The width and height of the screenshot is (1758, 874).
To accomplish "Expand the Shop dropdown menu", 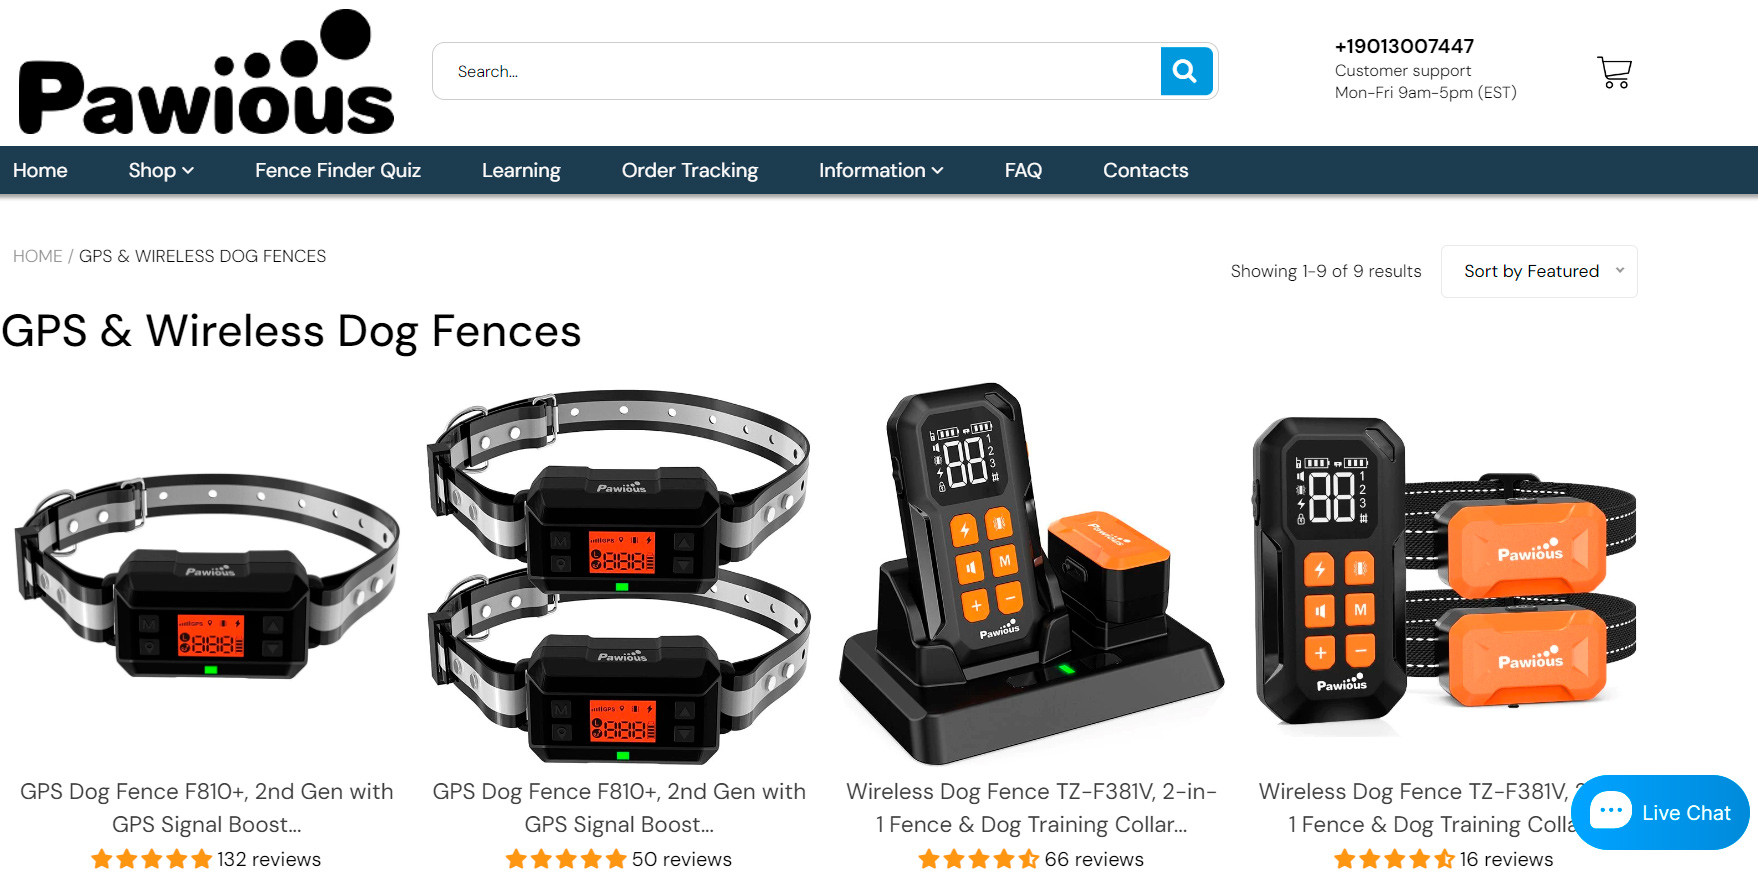I will tap(161, 170).
